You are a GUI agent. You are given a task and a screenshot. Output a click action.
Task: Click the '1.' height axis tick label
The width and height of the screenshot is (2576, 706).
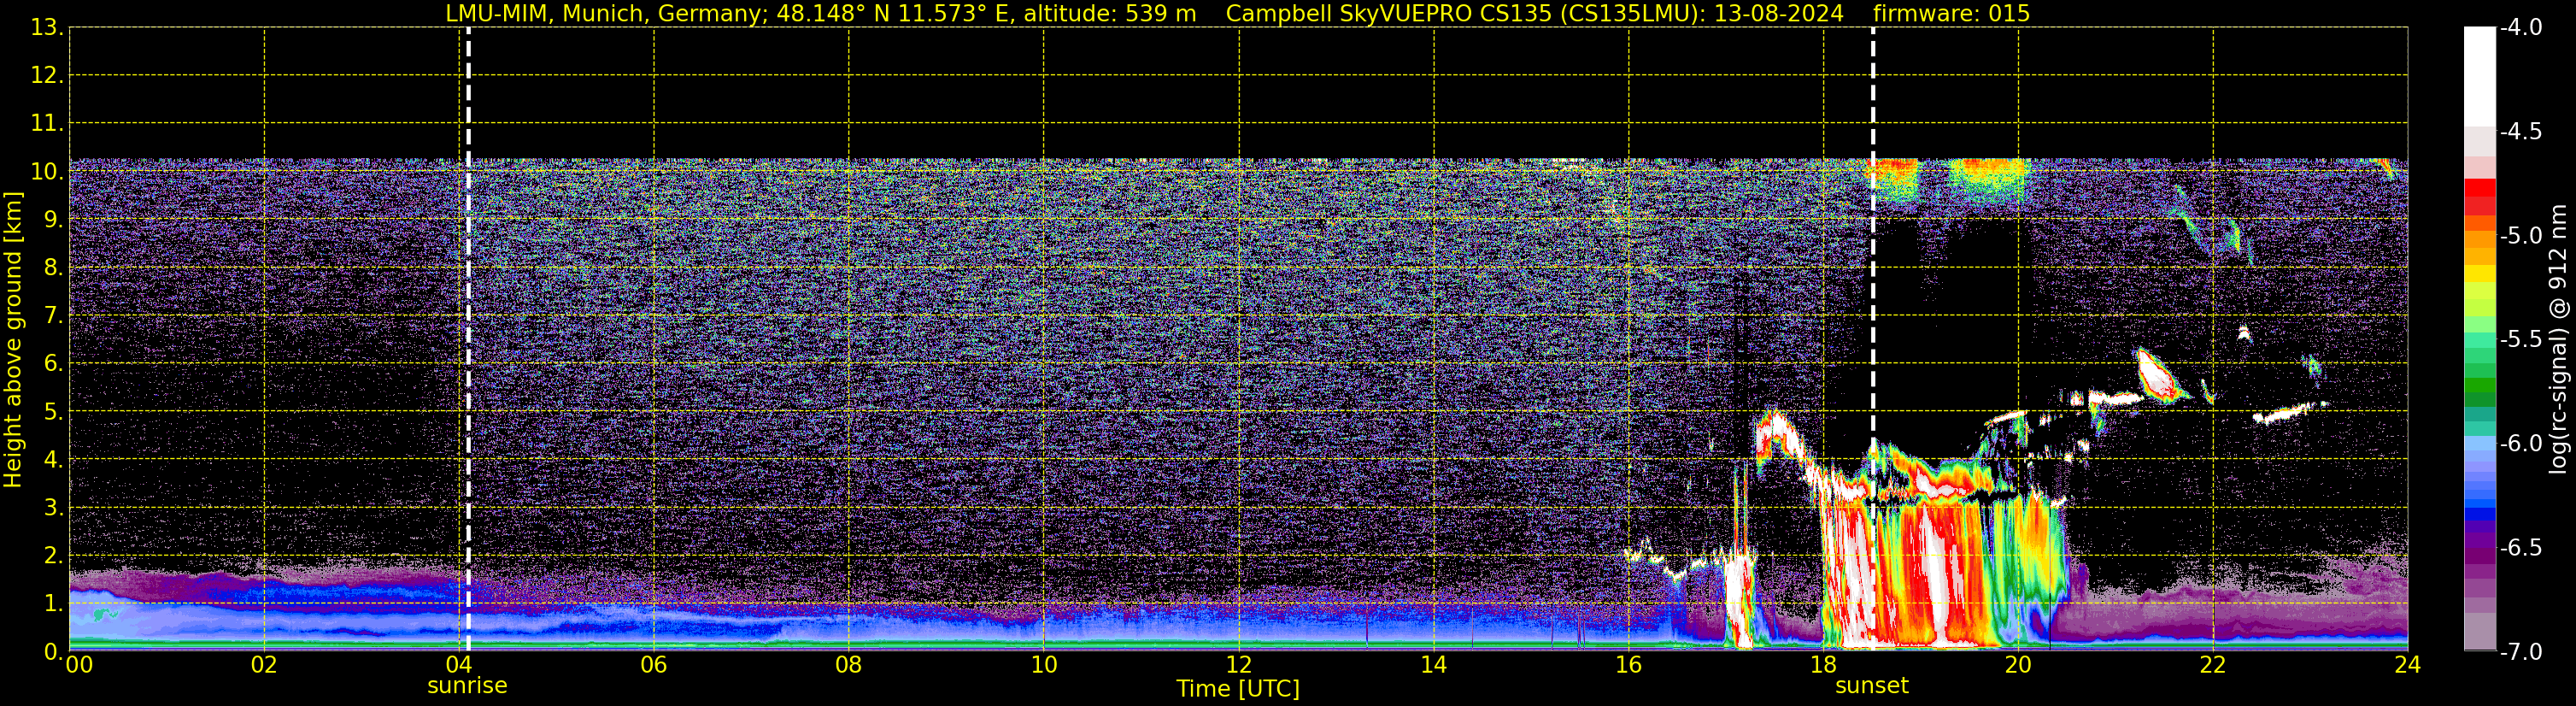[x=53, y=603]
